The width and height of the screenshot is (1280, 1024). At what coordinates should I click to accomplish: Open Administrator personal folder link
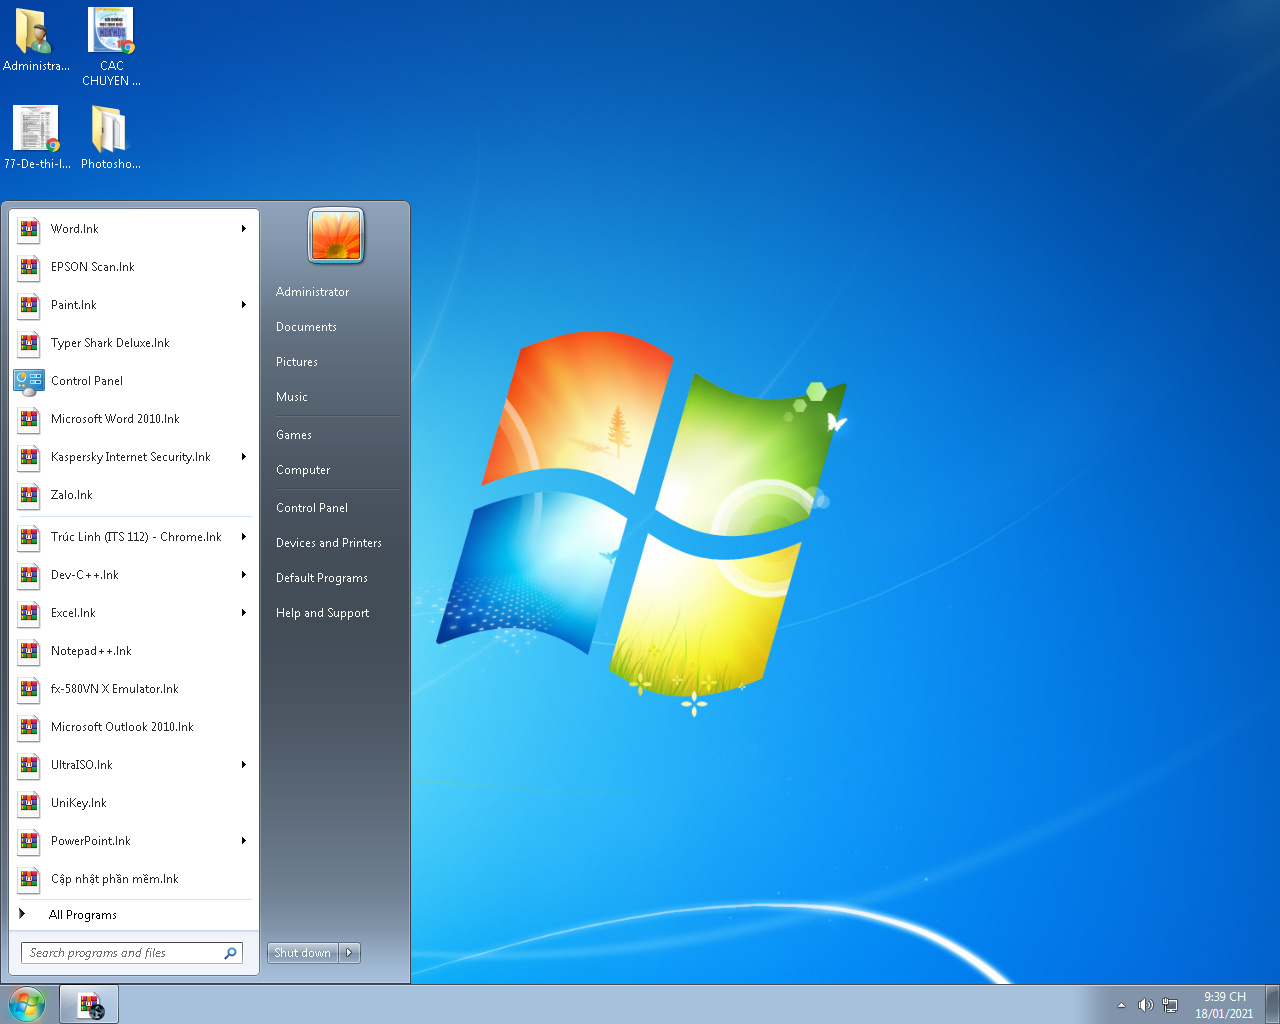point(313,292)
